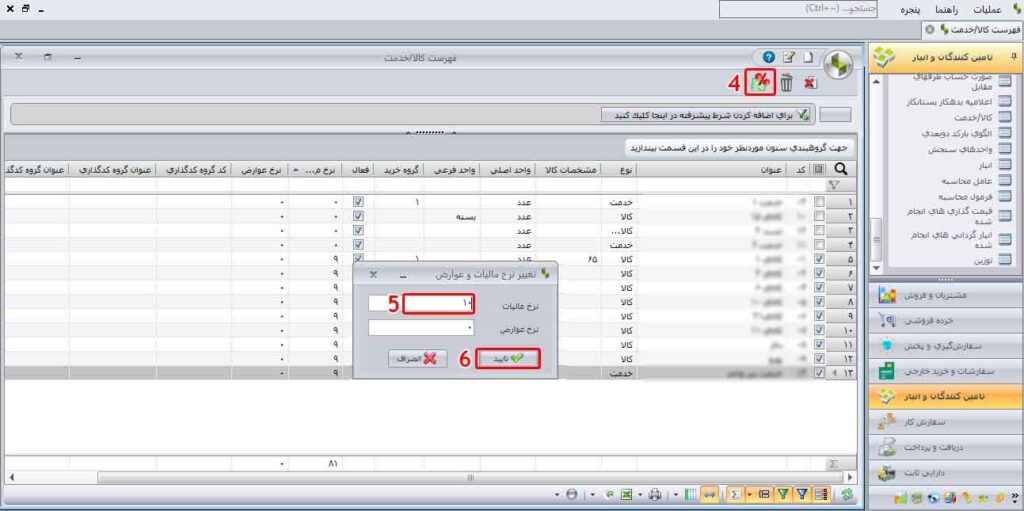Click the column chooser icon with green bars

click(x=690, y=495)
